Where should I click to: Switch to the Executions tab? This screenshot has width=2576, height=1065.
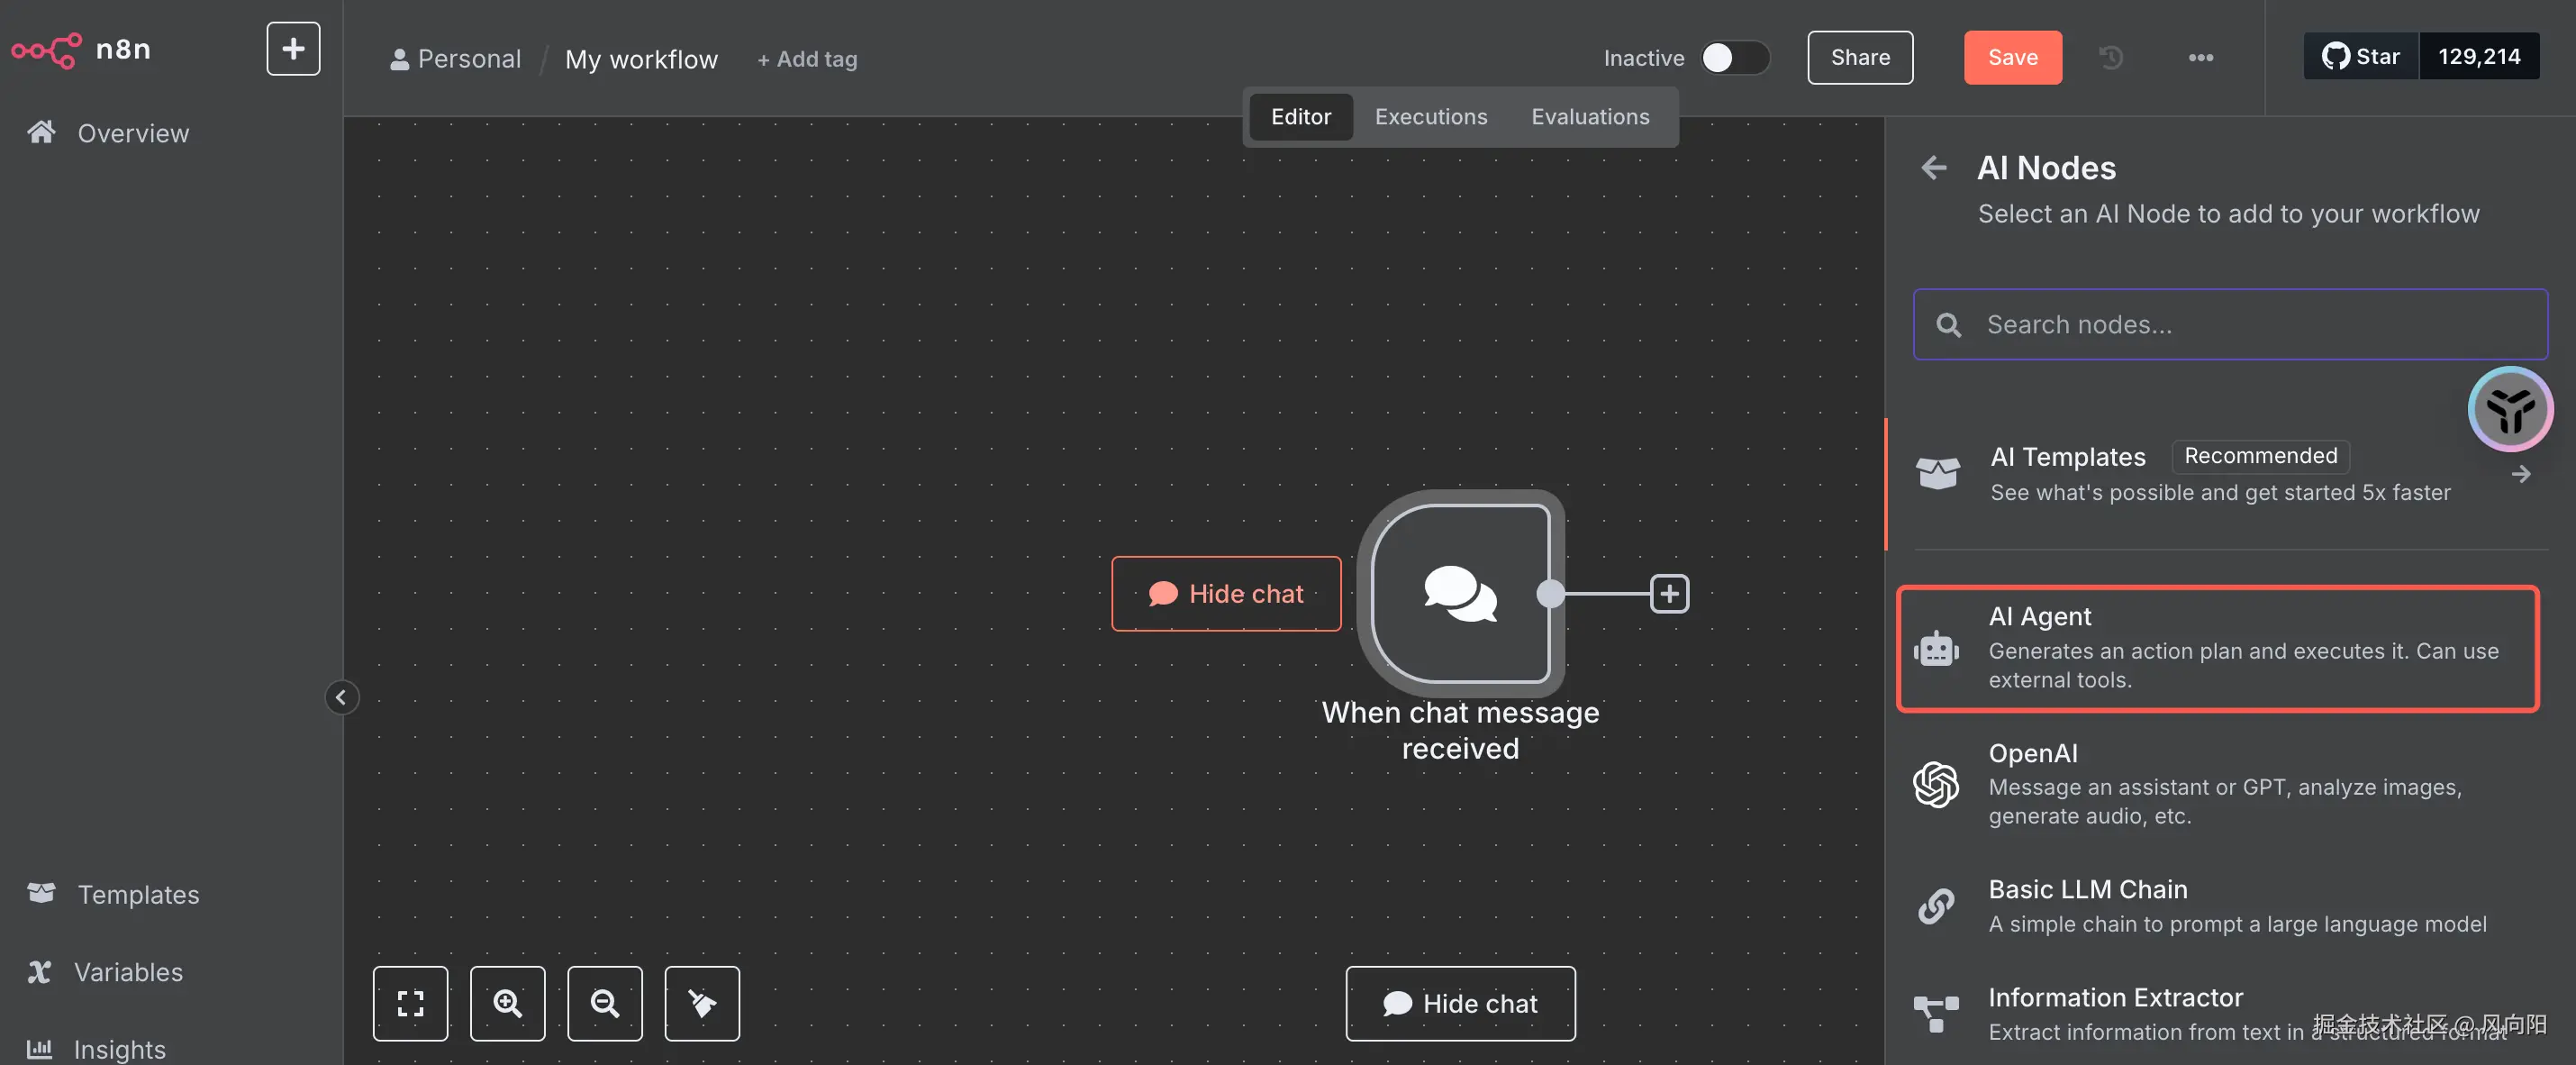(1430, 117)
